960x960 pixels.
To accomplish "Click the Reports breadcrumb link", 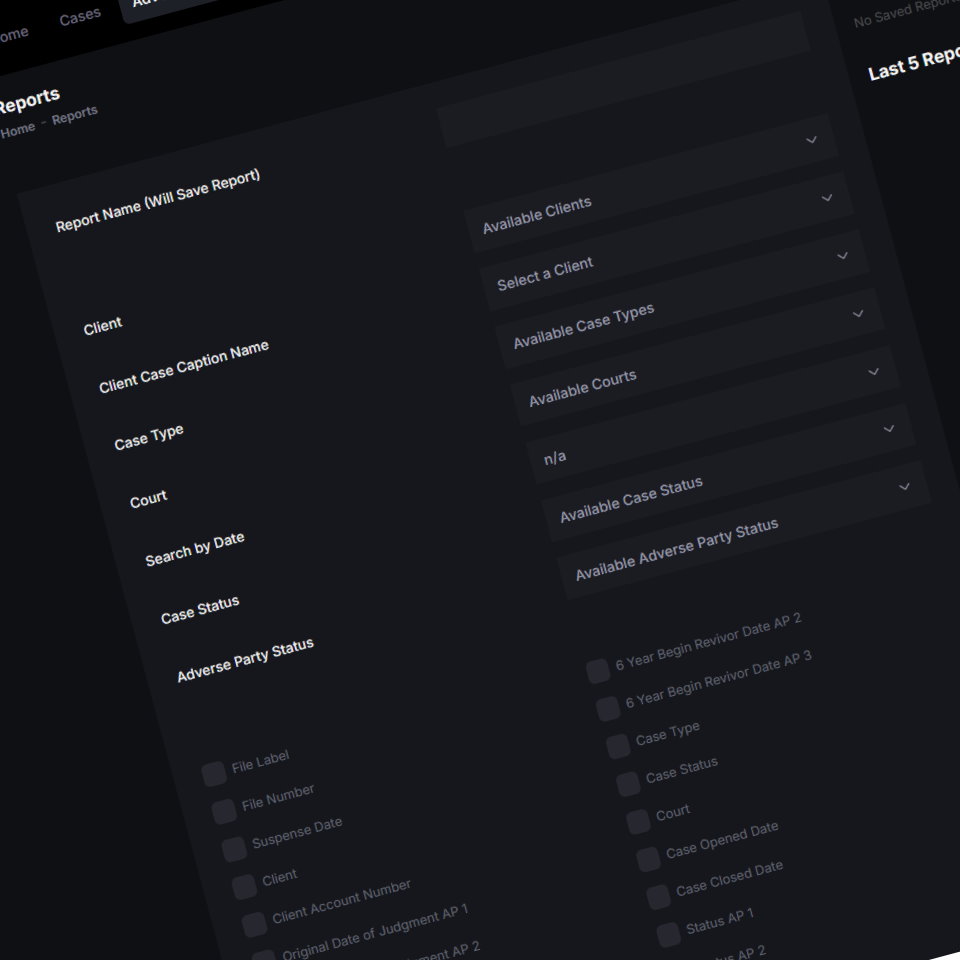I will [x=75, y=115].
